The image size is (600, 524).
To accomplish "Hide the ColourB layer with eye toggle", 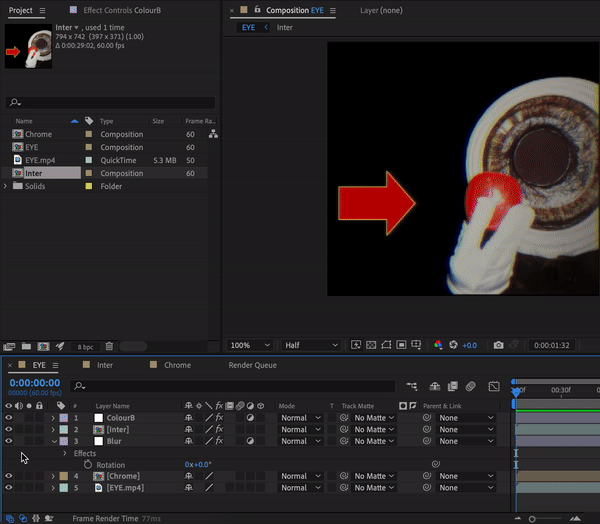I will point(9,418).
